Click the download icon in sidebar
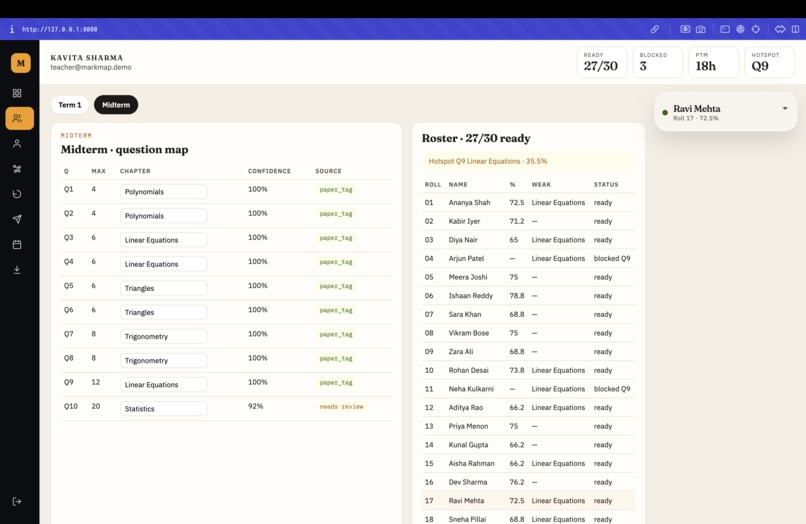The height and width of the screenshot is (524, 806). point(17,269)
